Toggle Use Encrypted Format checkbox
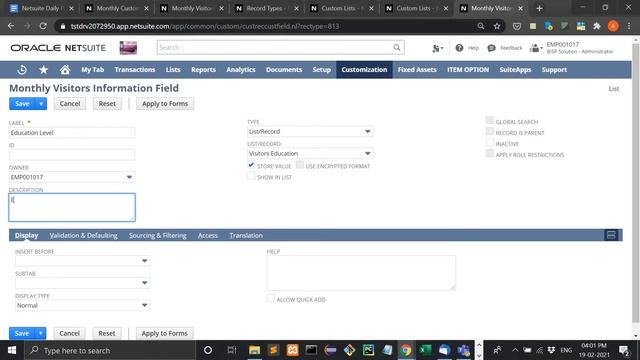Screen dimensions: 640x360 300,165
